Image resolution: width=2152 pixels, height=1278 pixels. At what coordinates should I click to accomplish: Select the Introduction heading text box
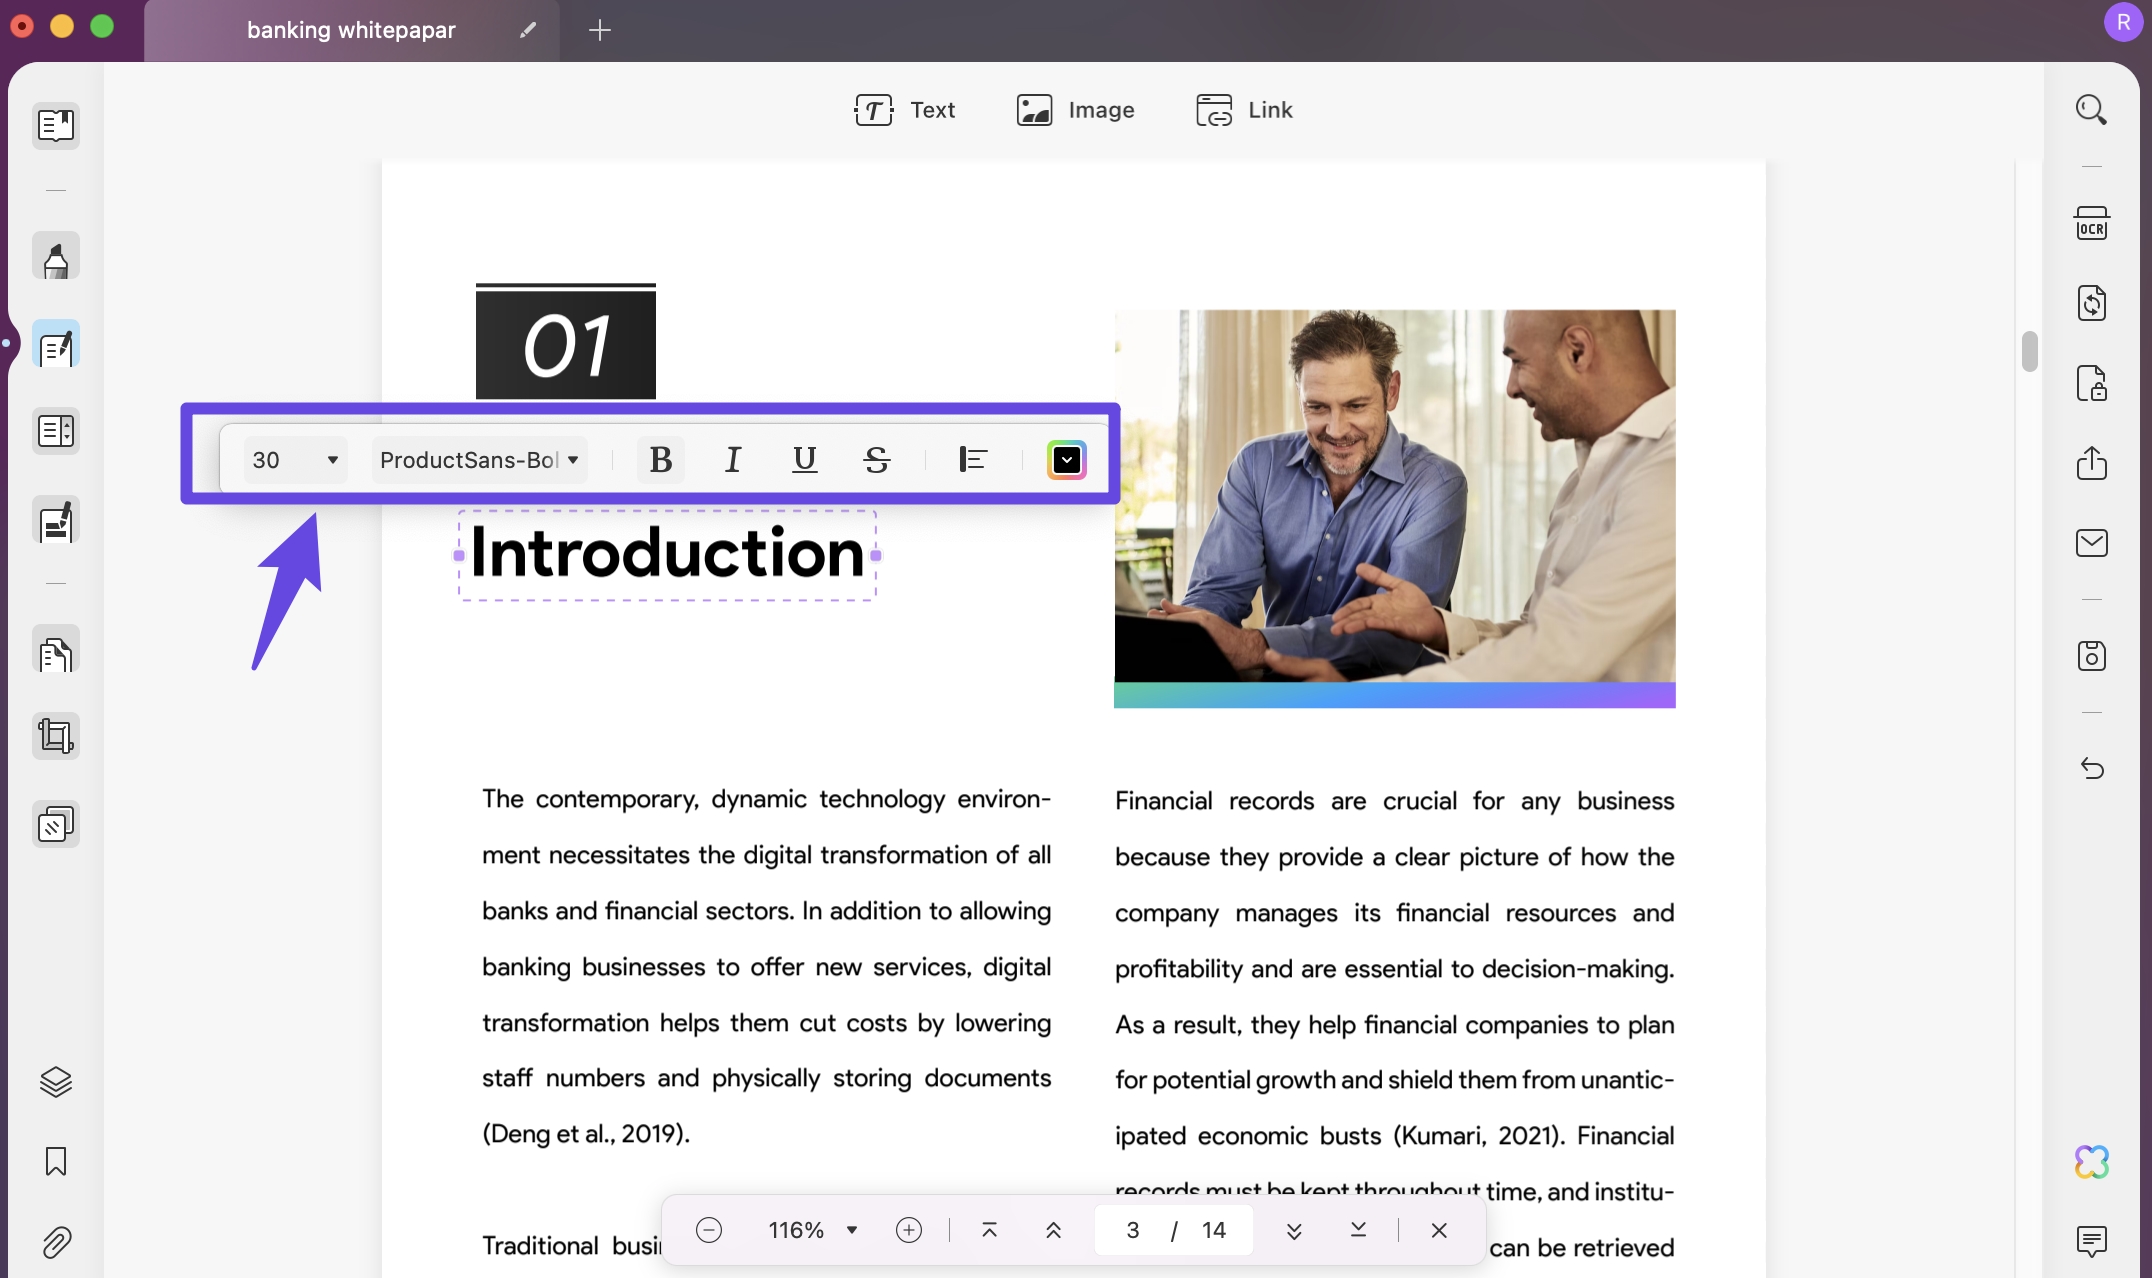pos(667,554)
